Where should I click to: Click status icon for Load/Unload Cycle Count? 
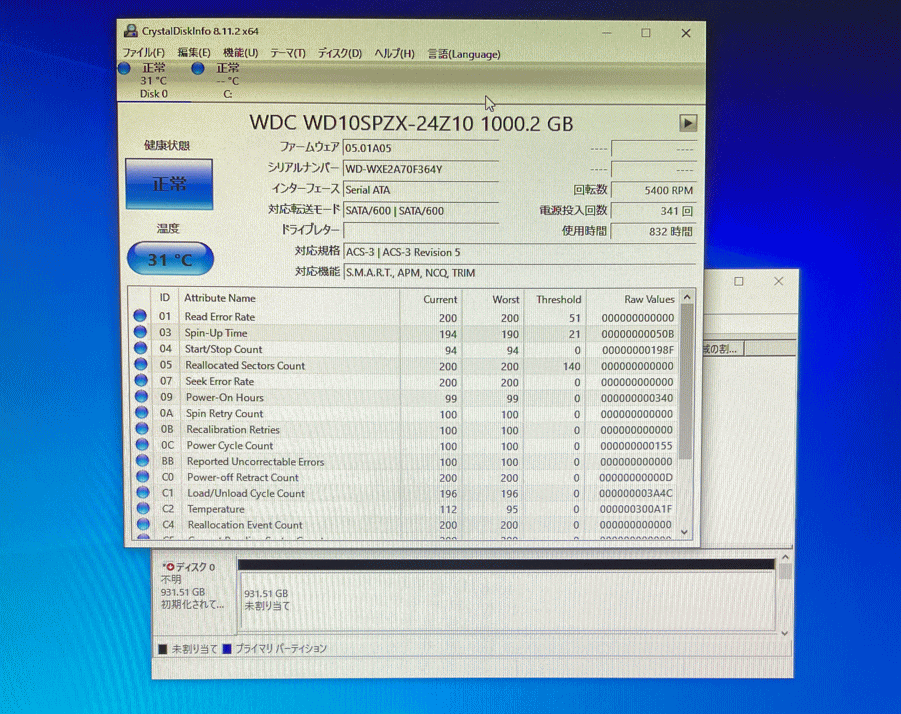click(143, 492)
